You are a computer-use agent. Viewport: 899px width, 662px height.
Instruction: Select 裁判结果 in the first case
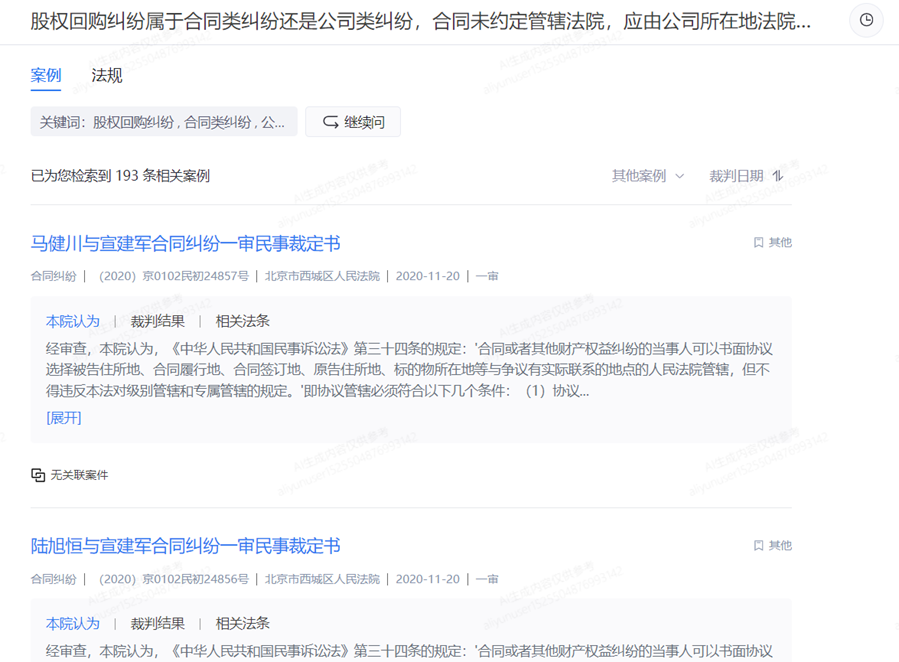158,321
